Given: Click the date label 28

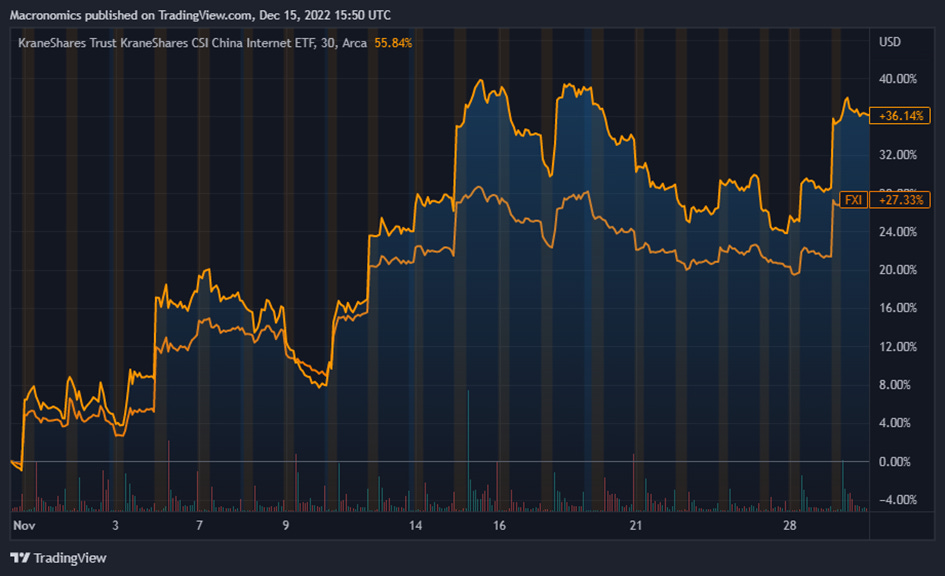Looking at the screenshot, I should pyautogui.click(x=790, y=525).
